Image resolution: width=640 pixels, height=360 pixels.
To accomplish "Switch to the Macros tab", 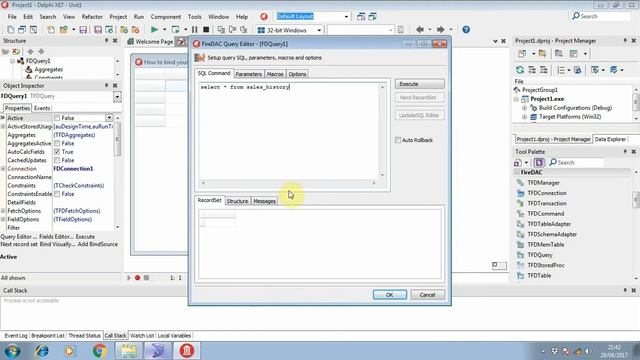I will [x=275, y=74].
